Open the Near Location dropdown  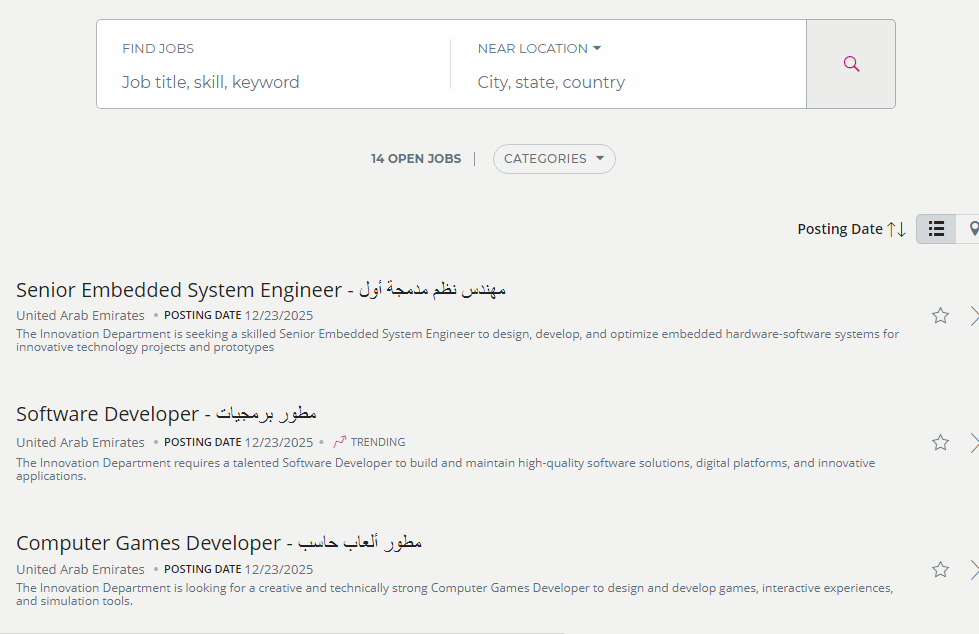(x=539, y=48)
